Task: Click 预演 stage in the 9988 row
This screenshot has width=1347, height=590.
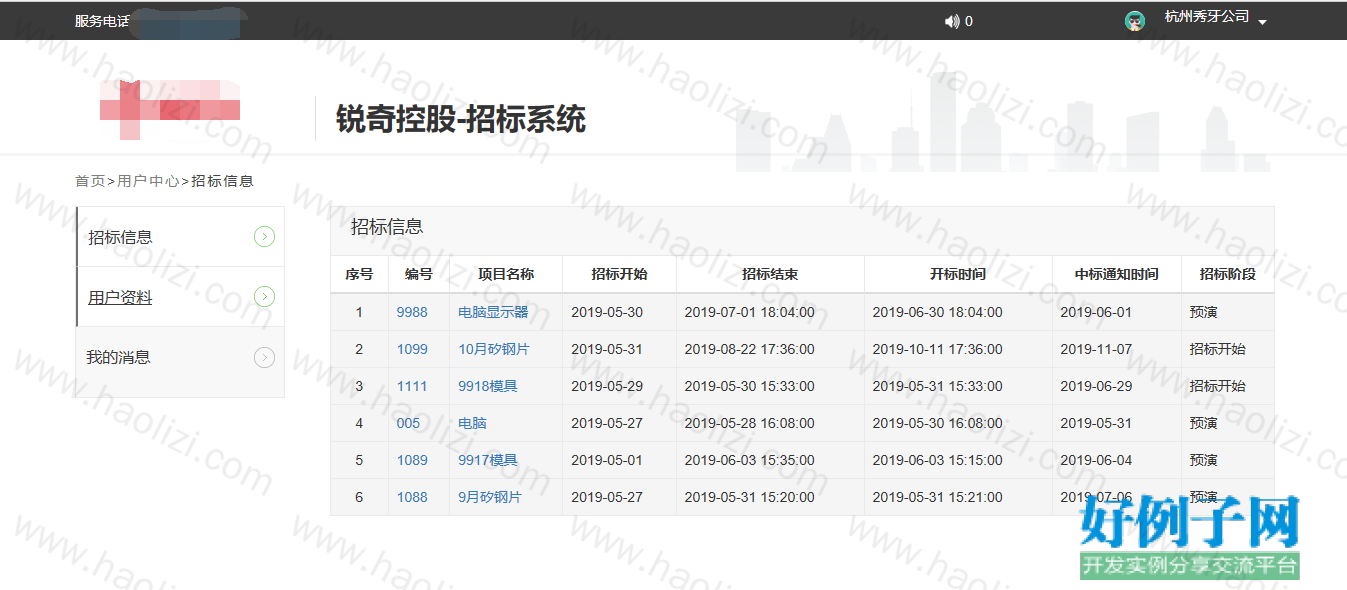Action: (x=1203, y=312)
